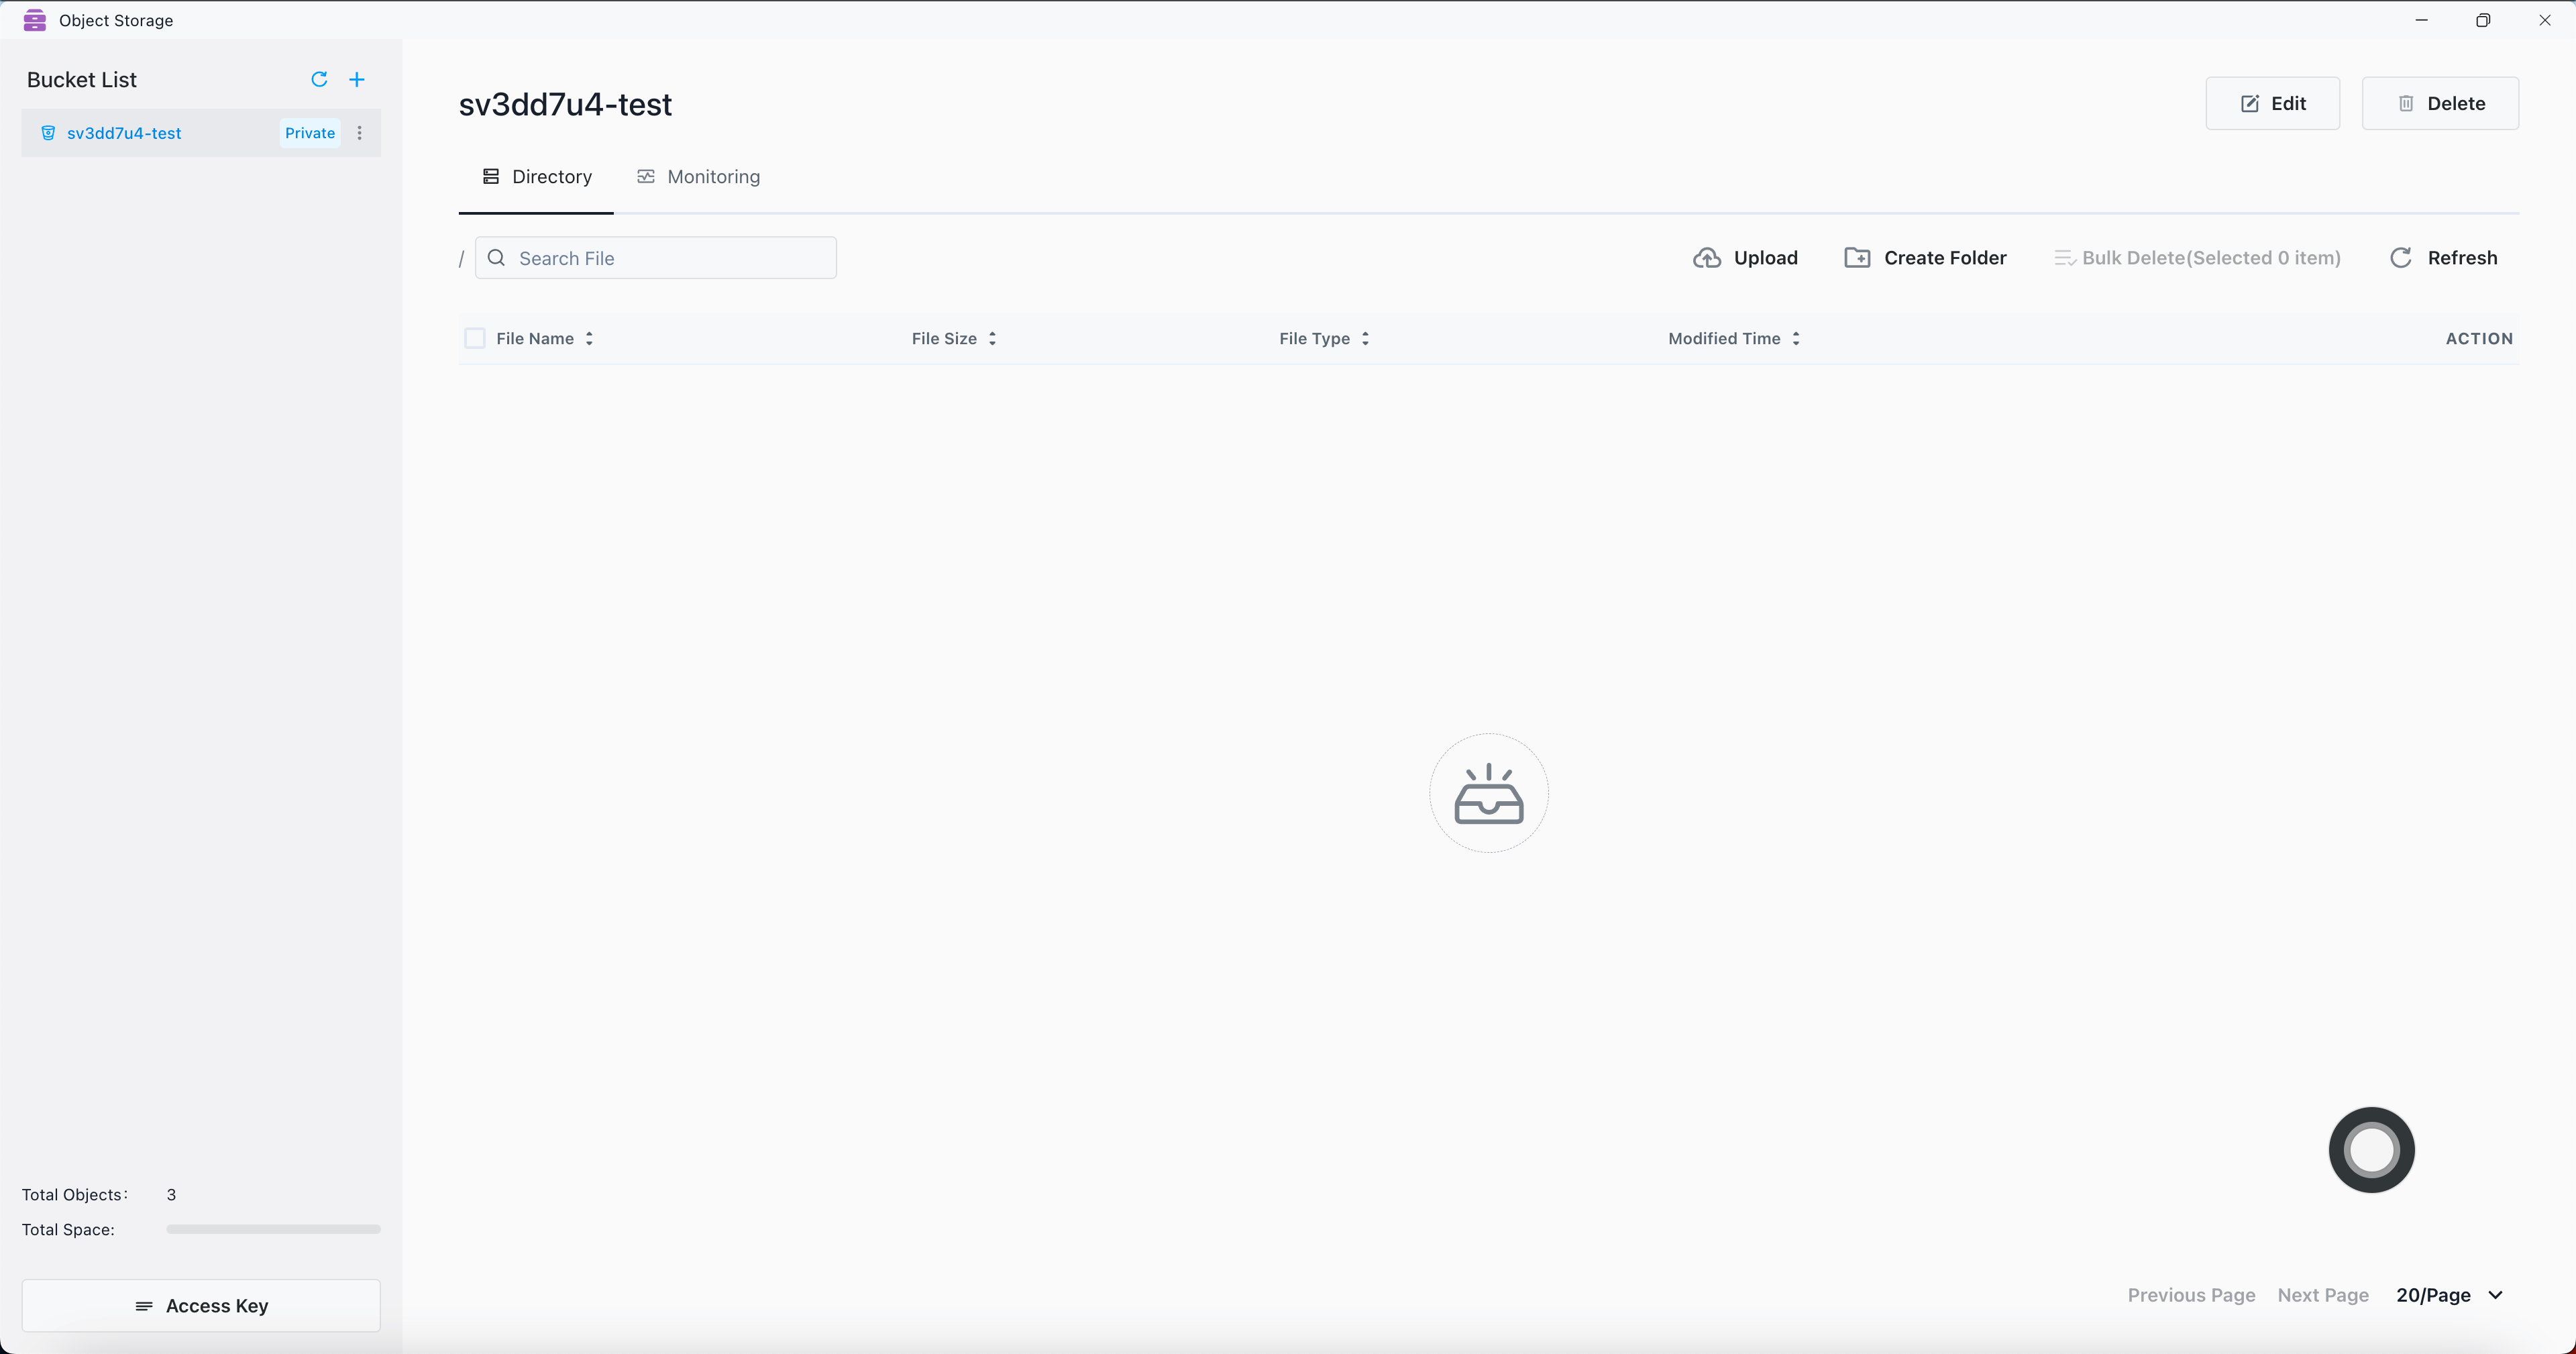Add a new bucket with the plus icon
The height and width of the screenshot is (1354, 2576).
(357, 79)
